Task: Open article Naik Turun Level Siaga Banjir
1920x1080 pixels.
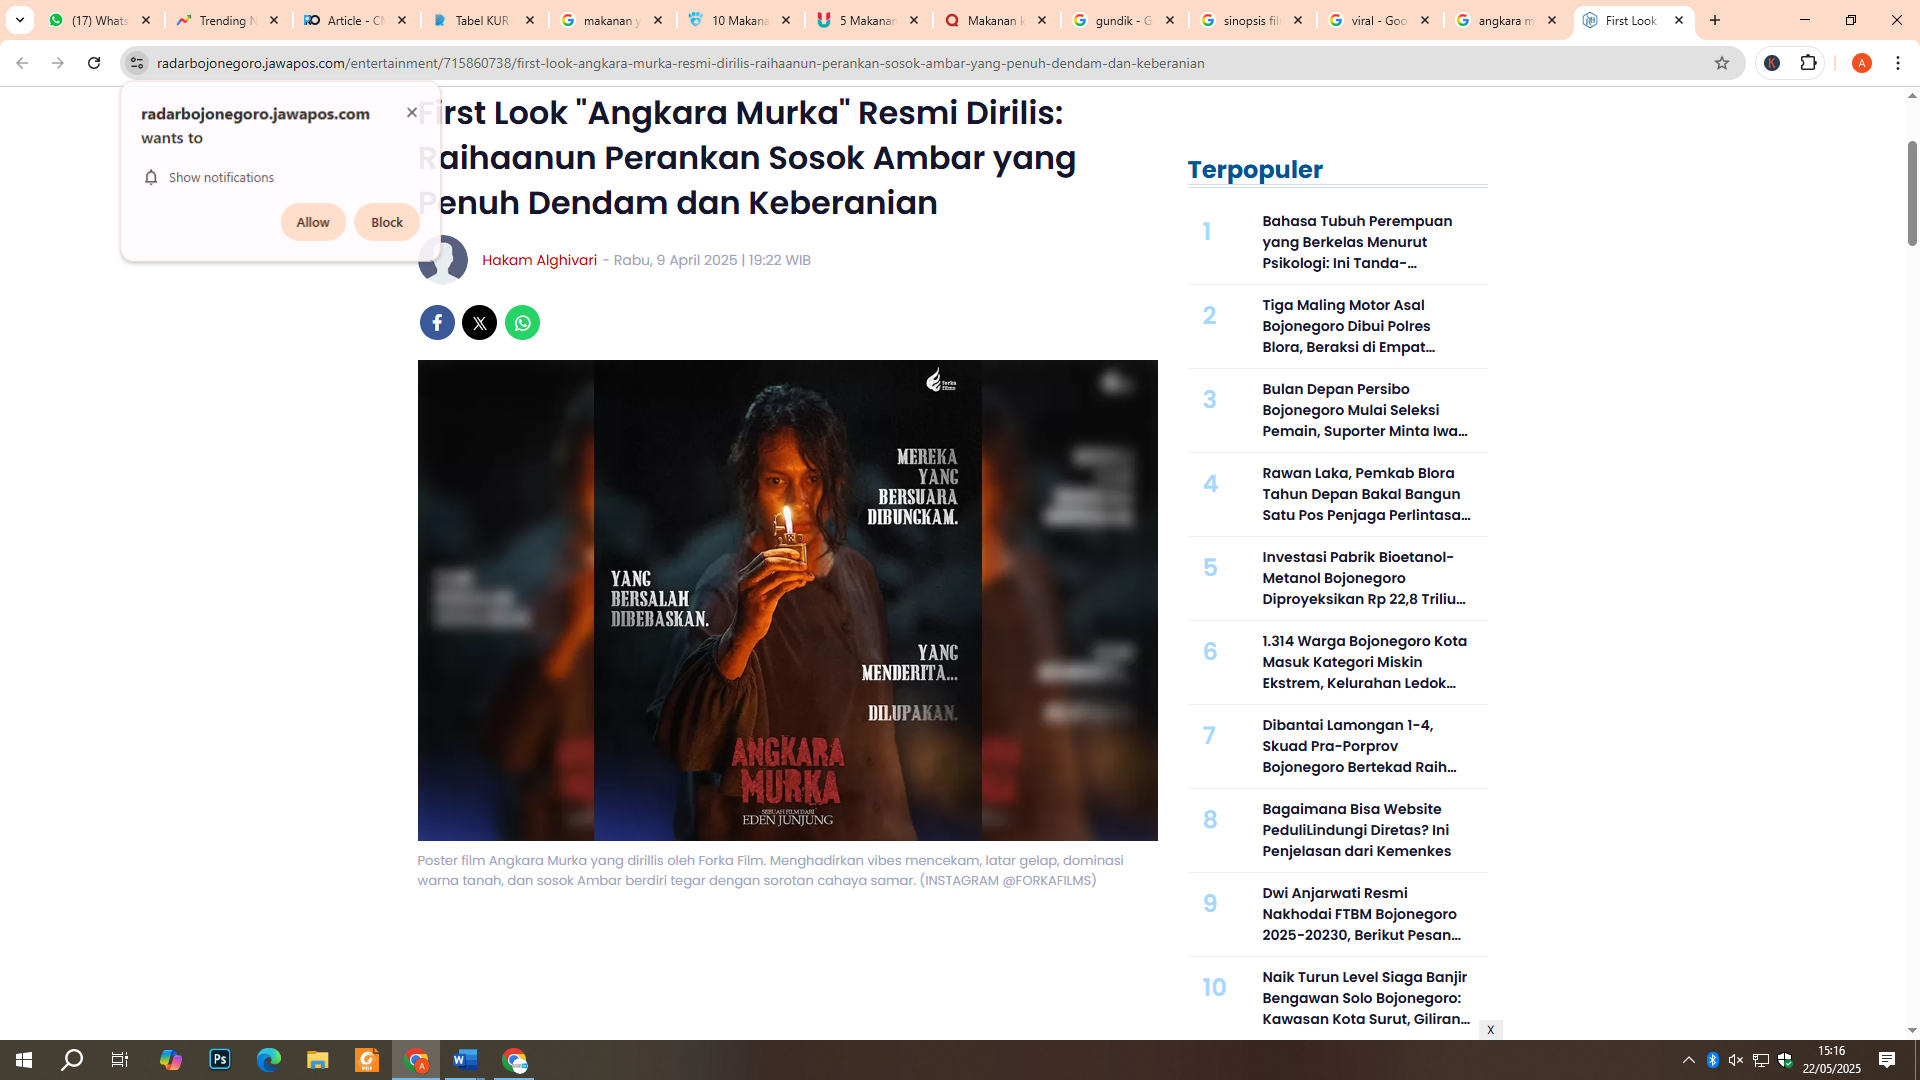Action: coord(1364,998)
